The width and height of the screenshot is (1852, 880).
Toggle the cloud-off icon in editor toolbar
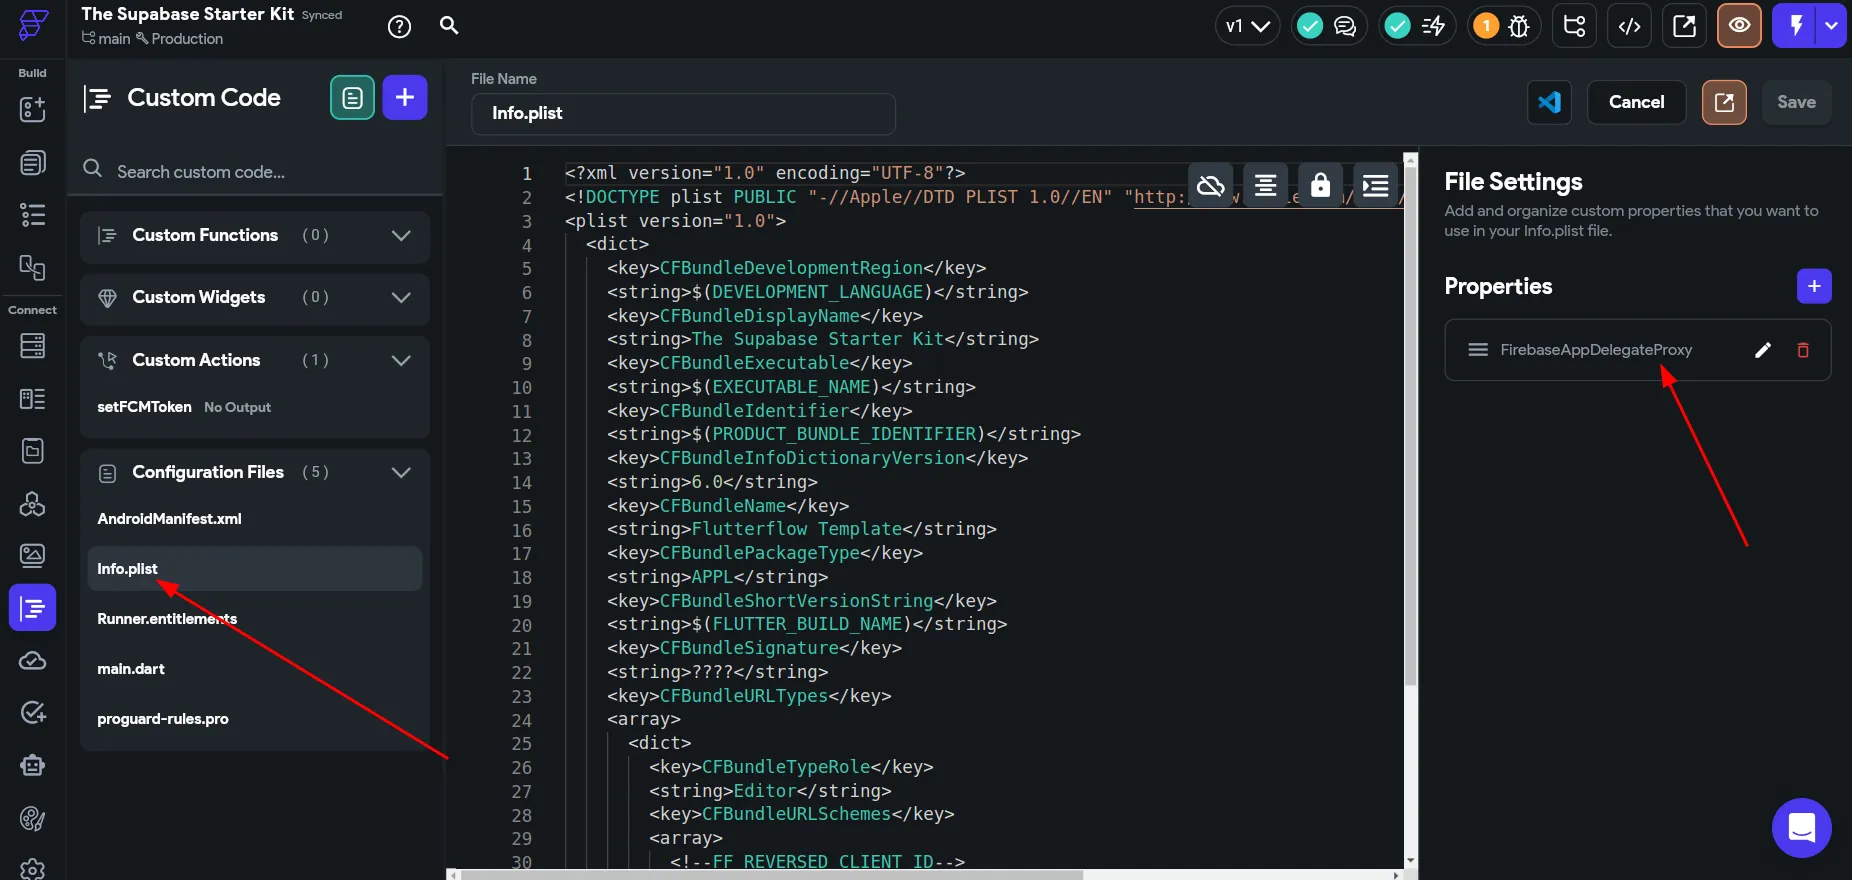point(1210,185)
